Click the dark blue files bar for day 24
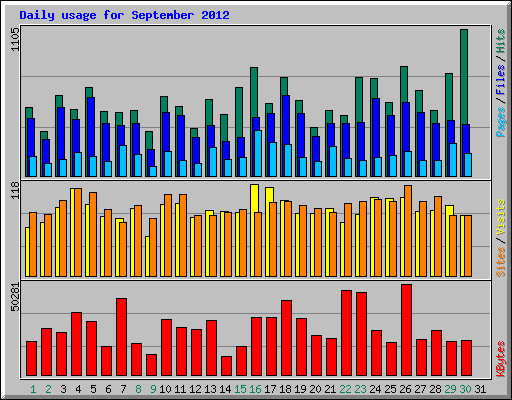This screenshot has width=512, height=400. (376, 127)
